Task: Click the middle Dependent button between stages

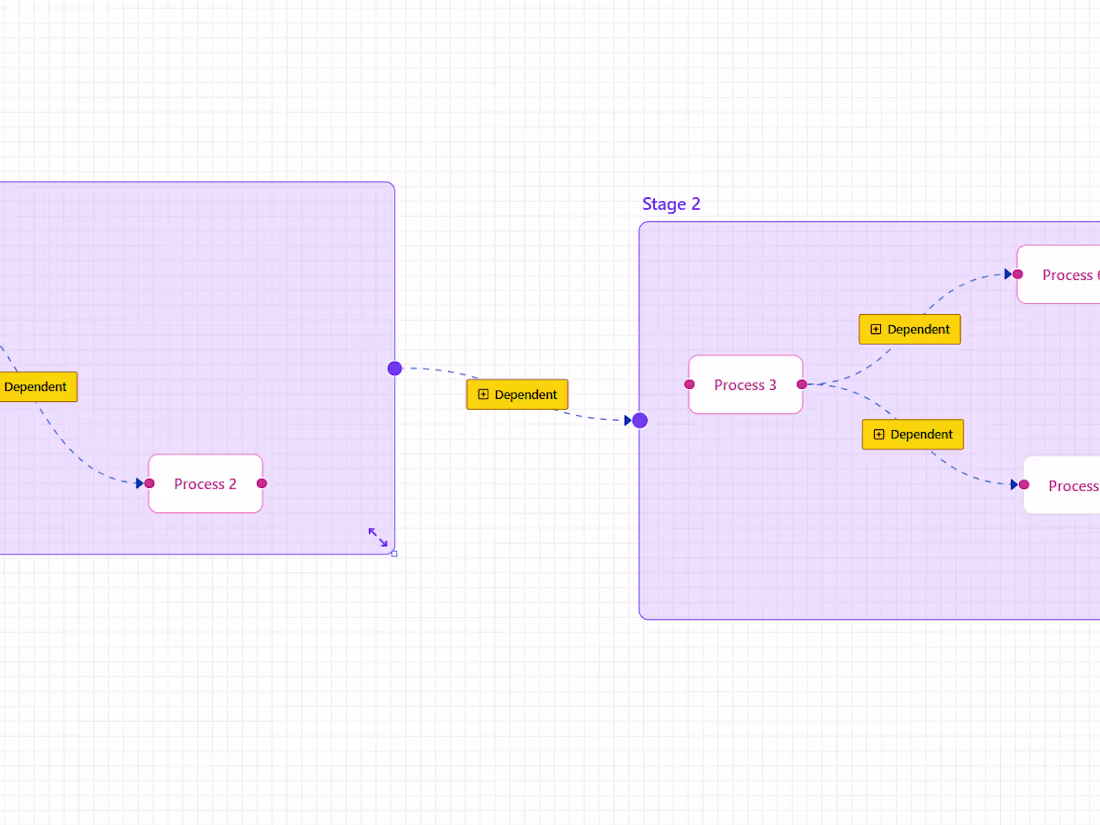Action: pos(517,394)
